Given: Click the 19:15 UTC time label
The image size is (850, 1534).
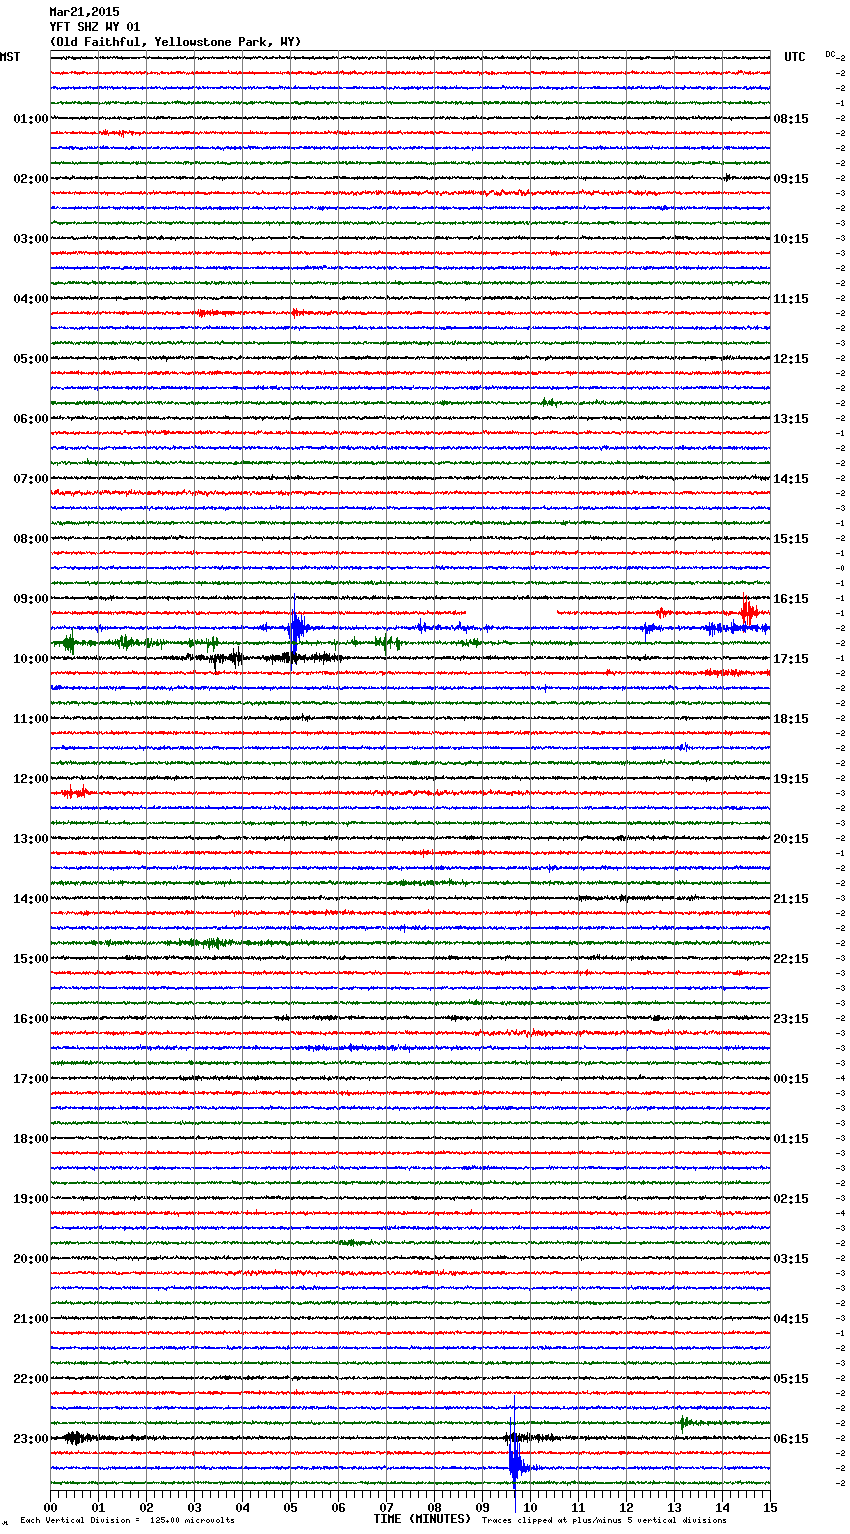Looking at the screenshot, I should click(x=791, y=779).
